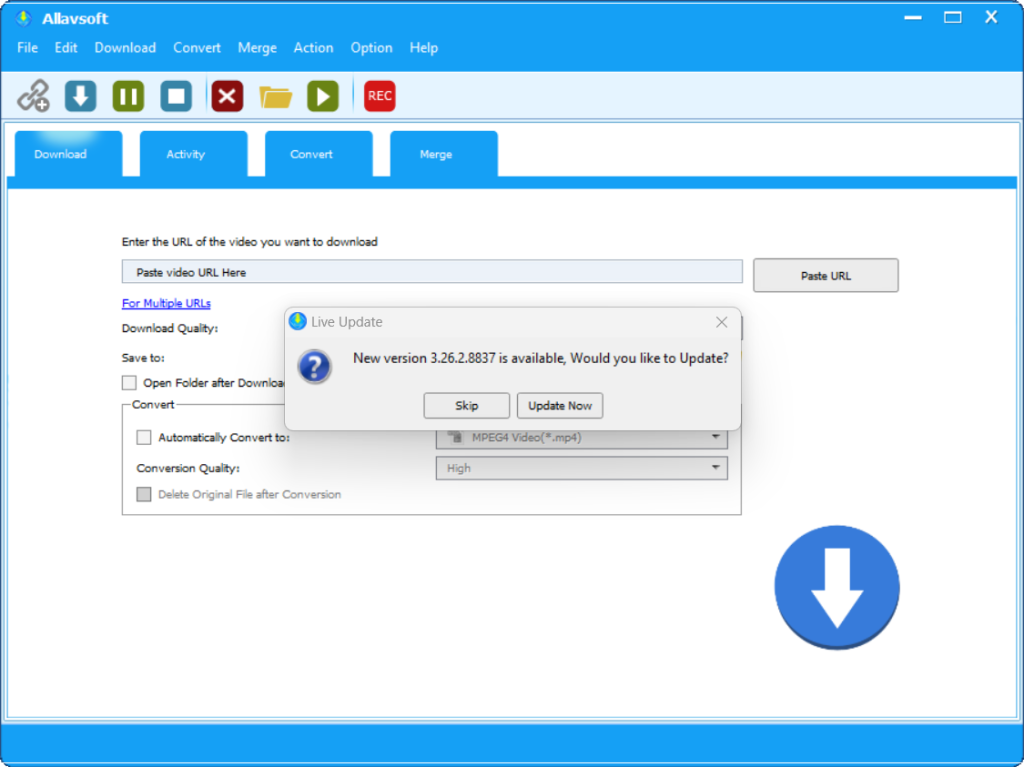The height and width of the screenshot is (767, 1024).
Task: Enable Open Folder after Download
Action: point(129,382)
